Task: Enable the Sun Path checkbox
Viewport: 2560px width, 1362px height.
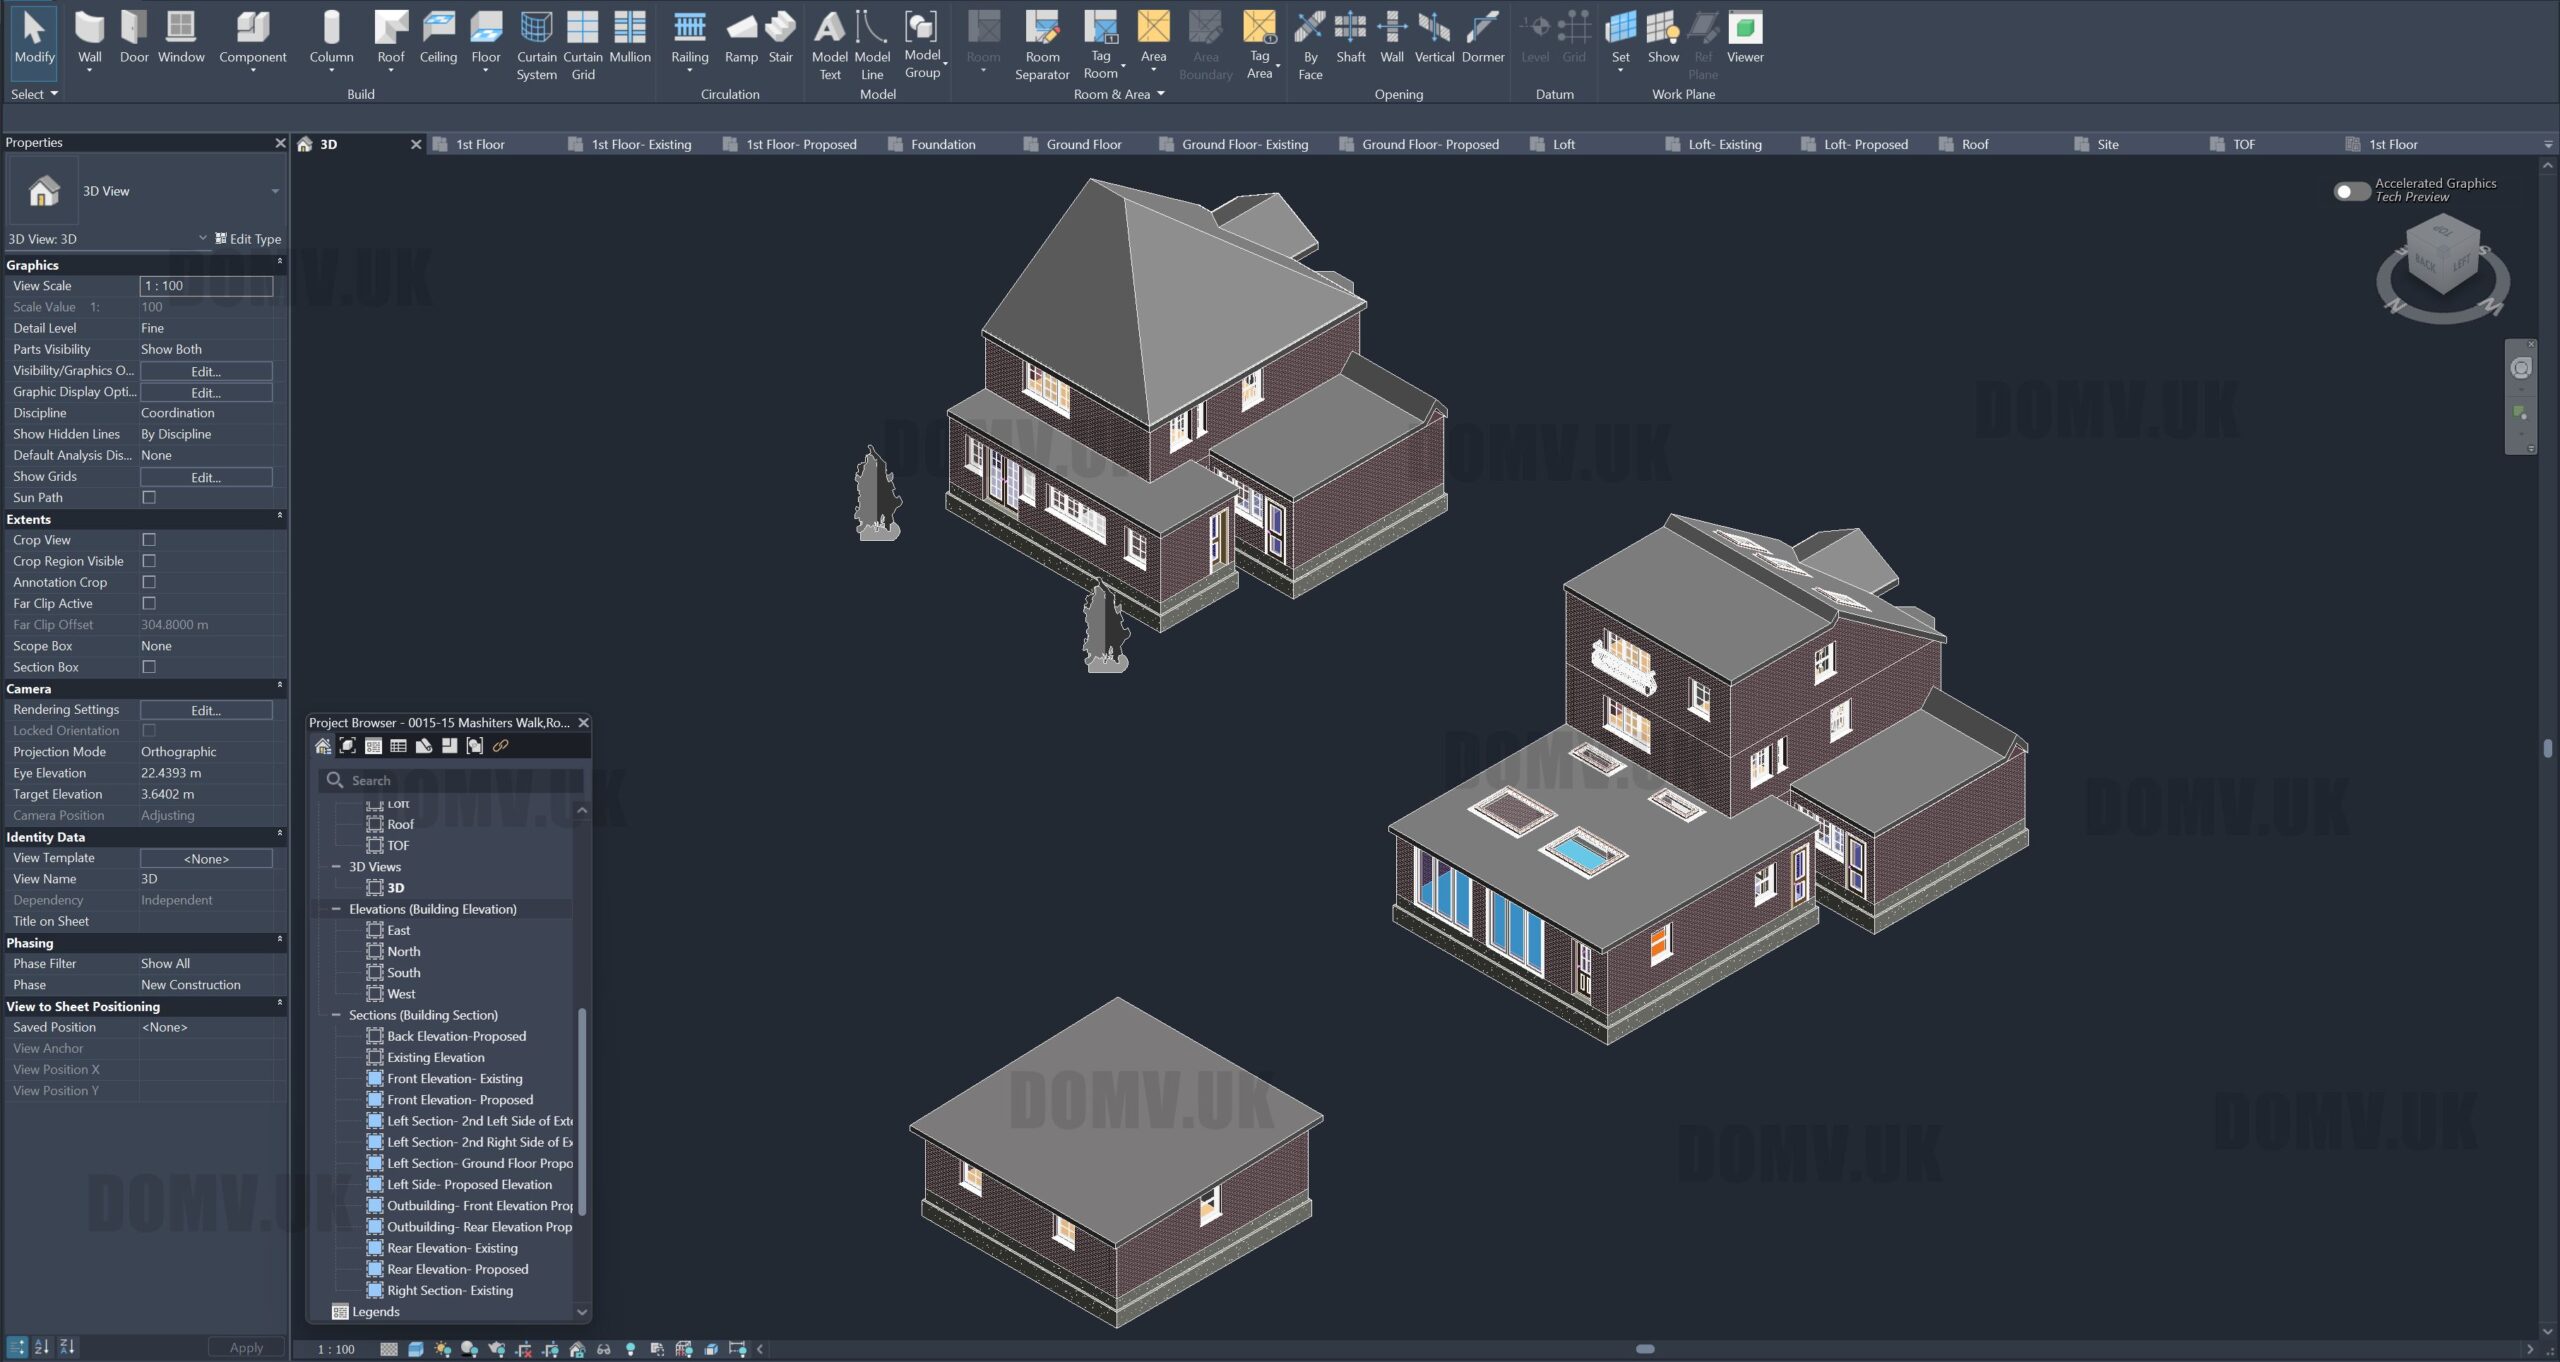Action: (149, 497)
